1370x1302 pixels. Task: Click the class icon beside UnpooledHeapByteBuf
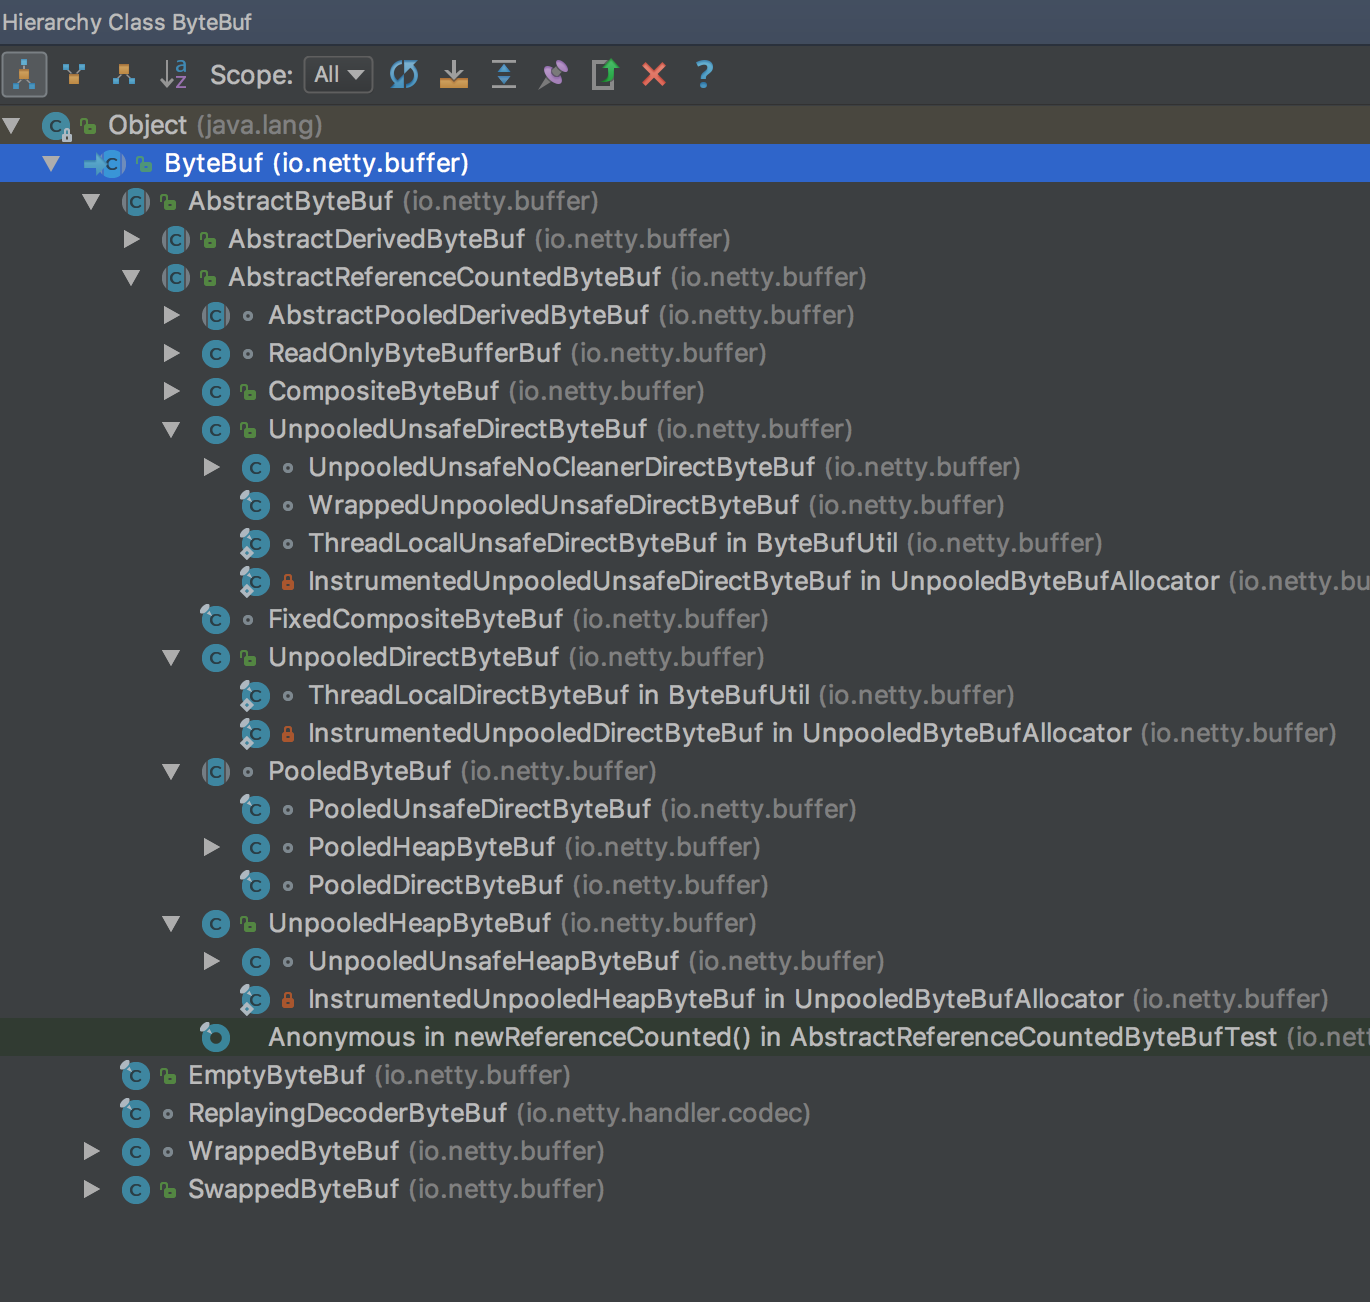click(215, 923)
